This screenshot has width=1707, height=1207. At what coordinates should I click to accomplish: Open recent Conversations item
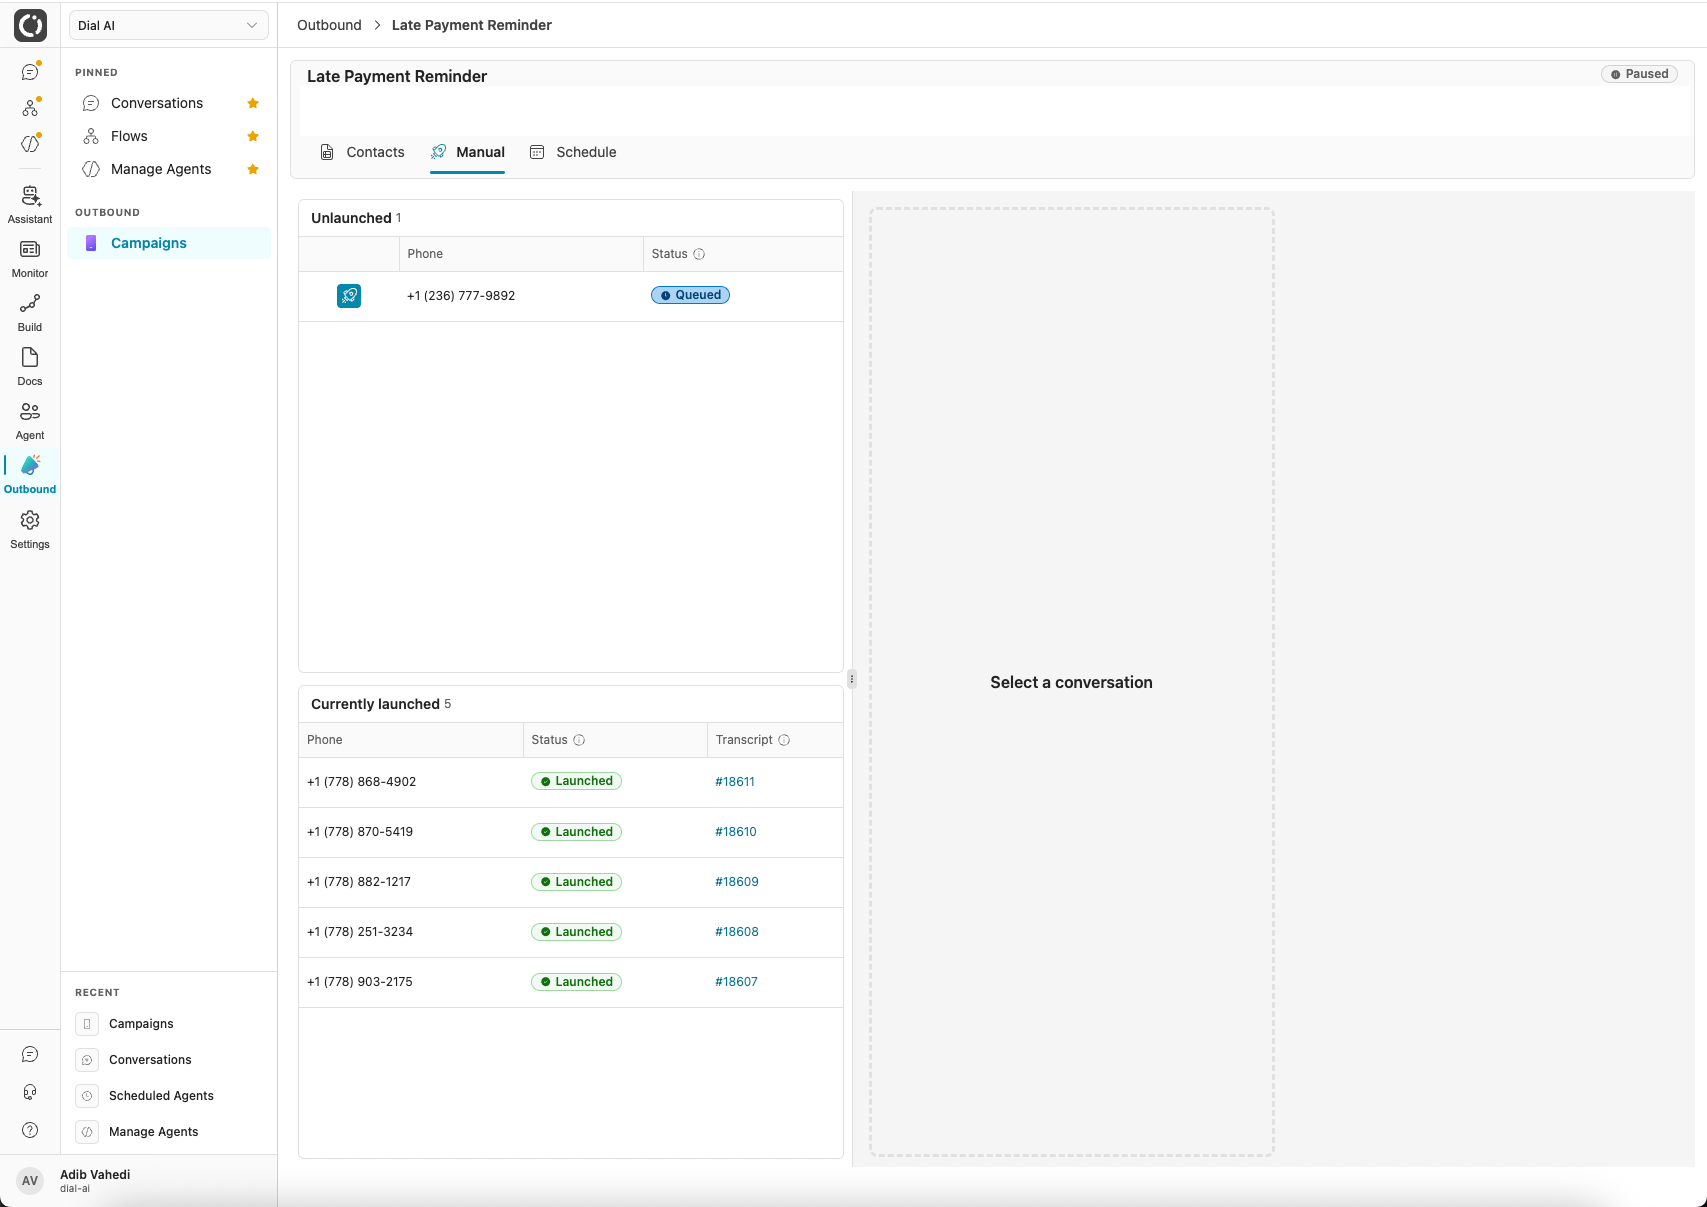click(150, 1060)
